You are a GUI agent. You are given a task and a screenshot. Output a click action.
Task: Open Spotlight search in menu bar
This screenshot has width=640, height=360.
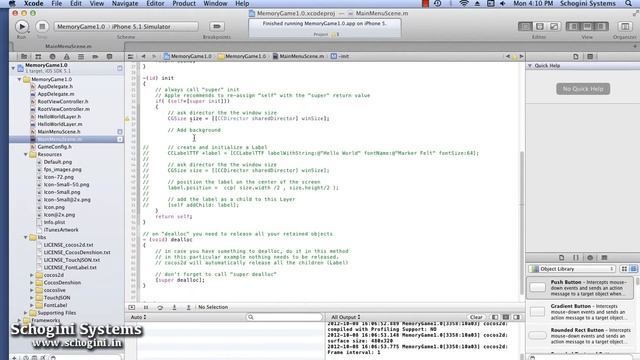629,4
